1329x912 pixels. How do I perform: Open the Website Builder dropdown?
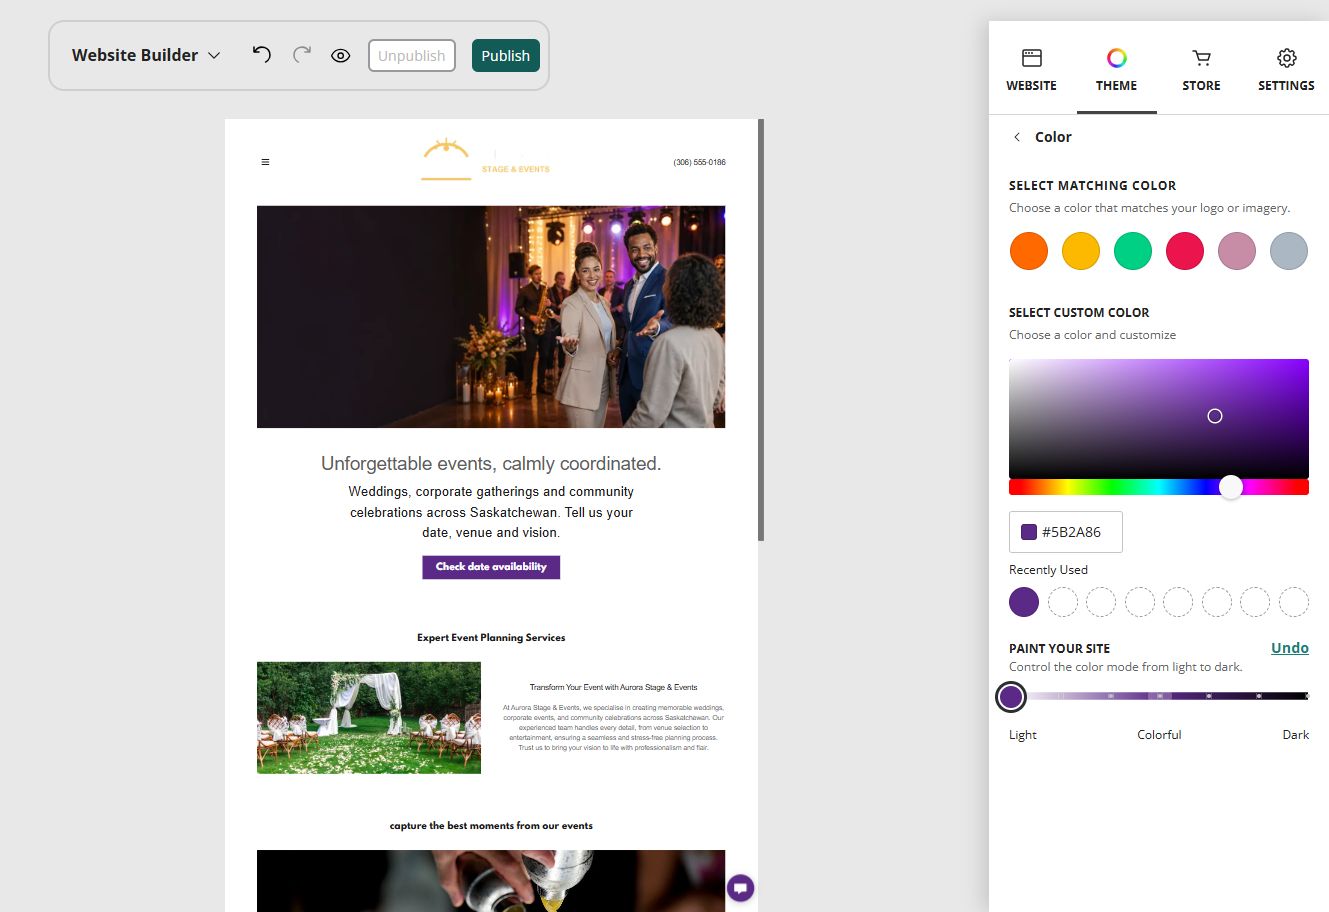(146, 55)
